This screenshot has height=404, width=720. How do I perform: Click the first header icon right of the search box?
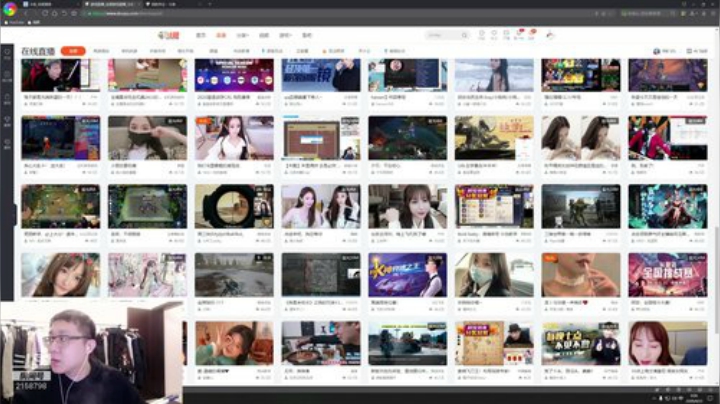(481, 35)
